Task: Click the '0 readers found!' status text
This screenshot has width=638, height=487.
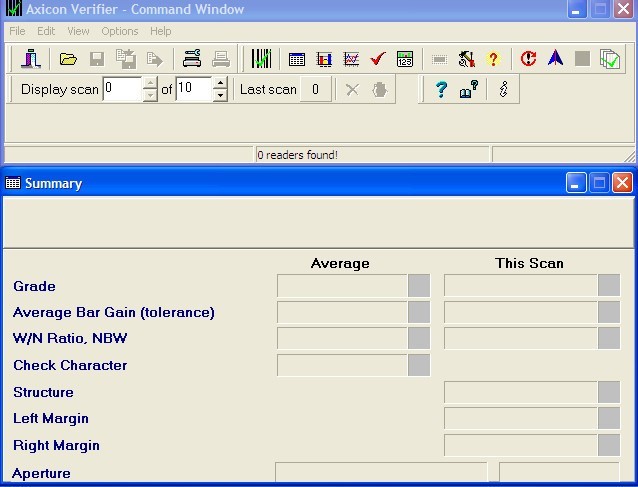Action: tap(297, 155)
